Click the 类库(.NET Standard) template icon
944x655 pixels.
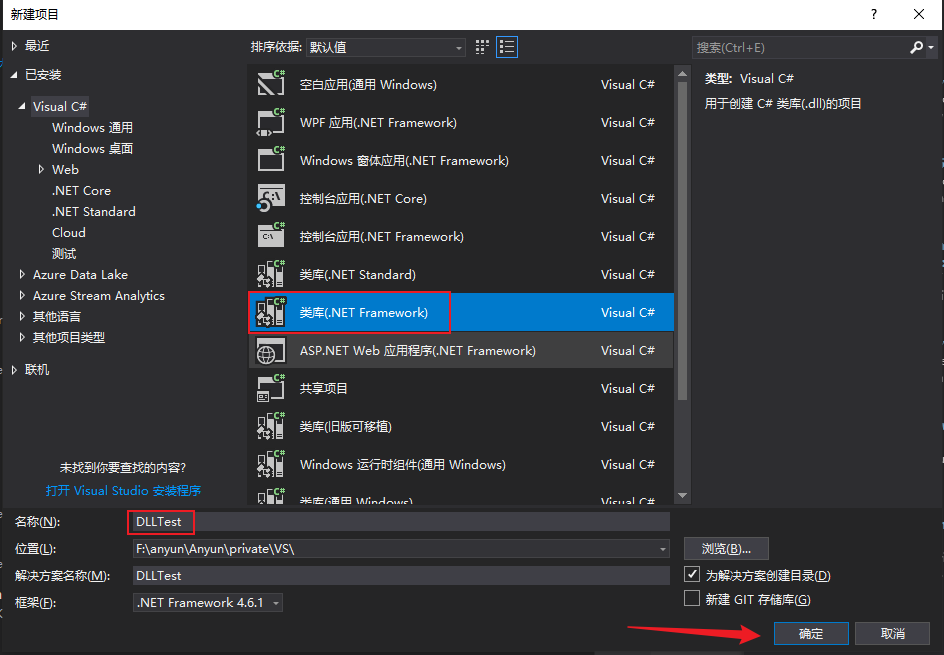point(271,274)
